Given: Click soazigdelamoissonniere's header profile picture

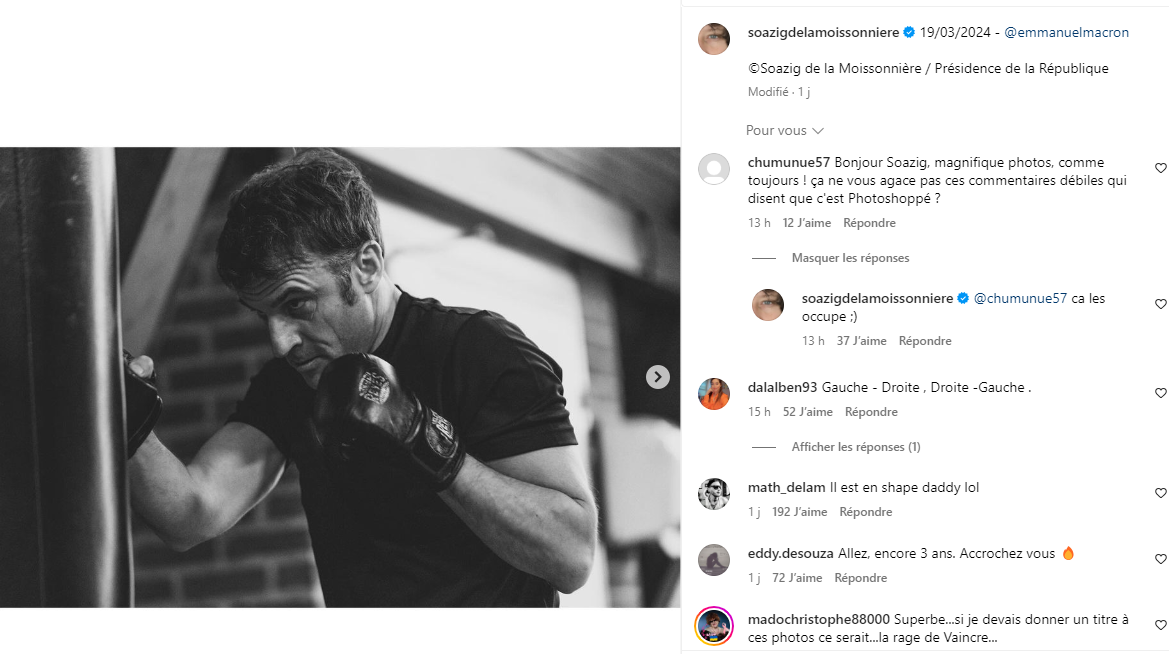Looking at the screenshot, I should coord(714,37).
